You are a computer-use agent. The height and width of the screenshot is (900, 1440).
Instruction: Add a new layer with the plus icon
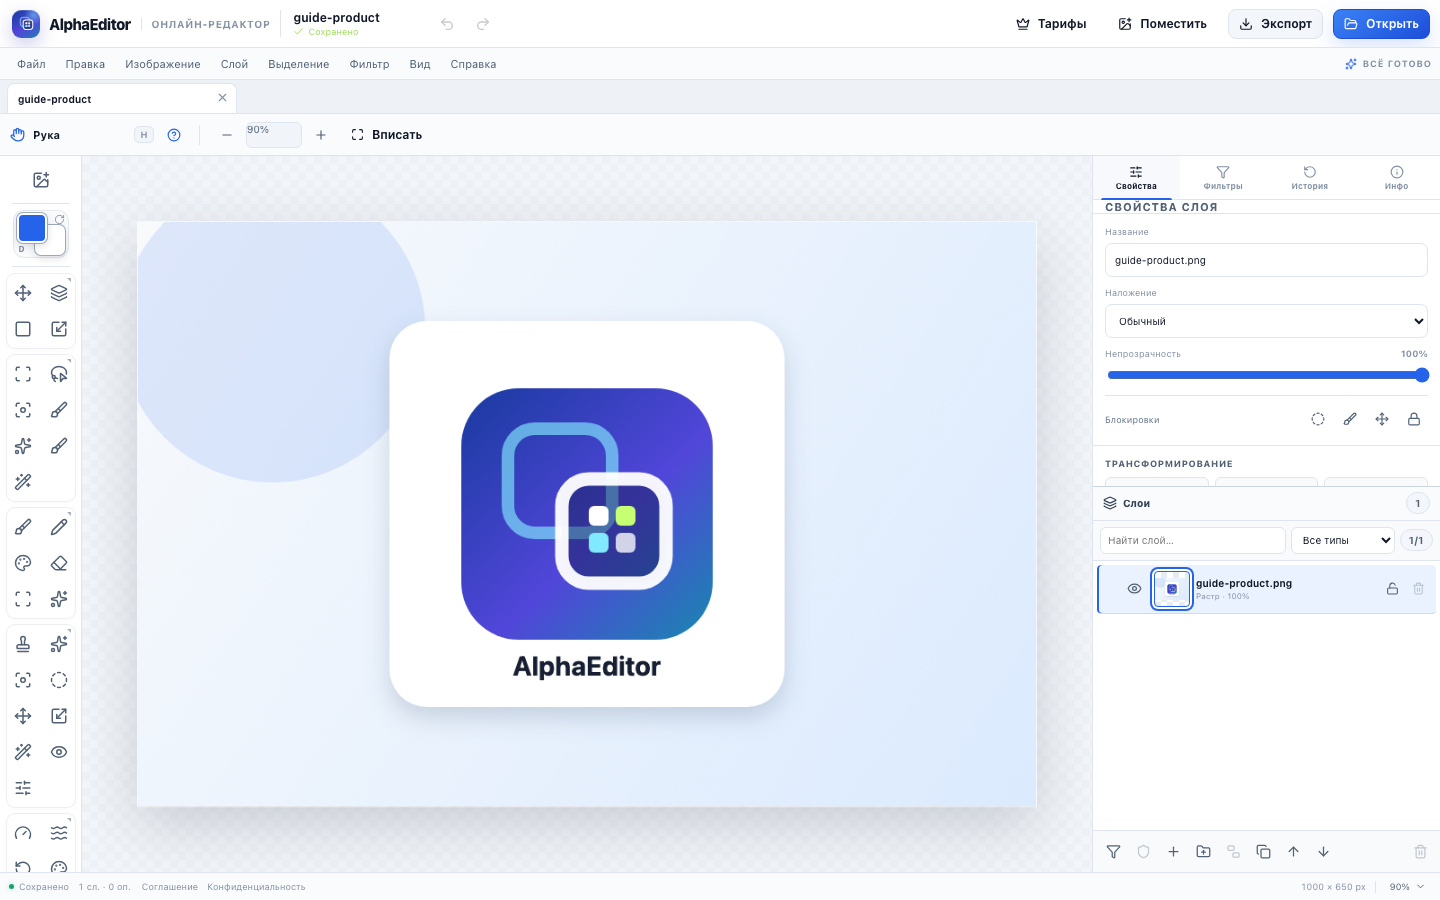[1173, 852]
